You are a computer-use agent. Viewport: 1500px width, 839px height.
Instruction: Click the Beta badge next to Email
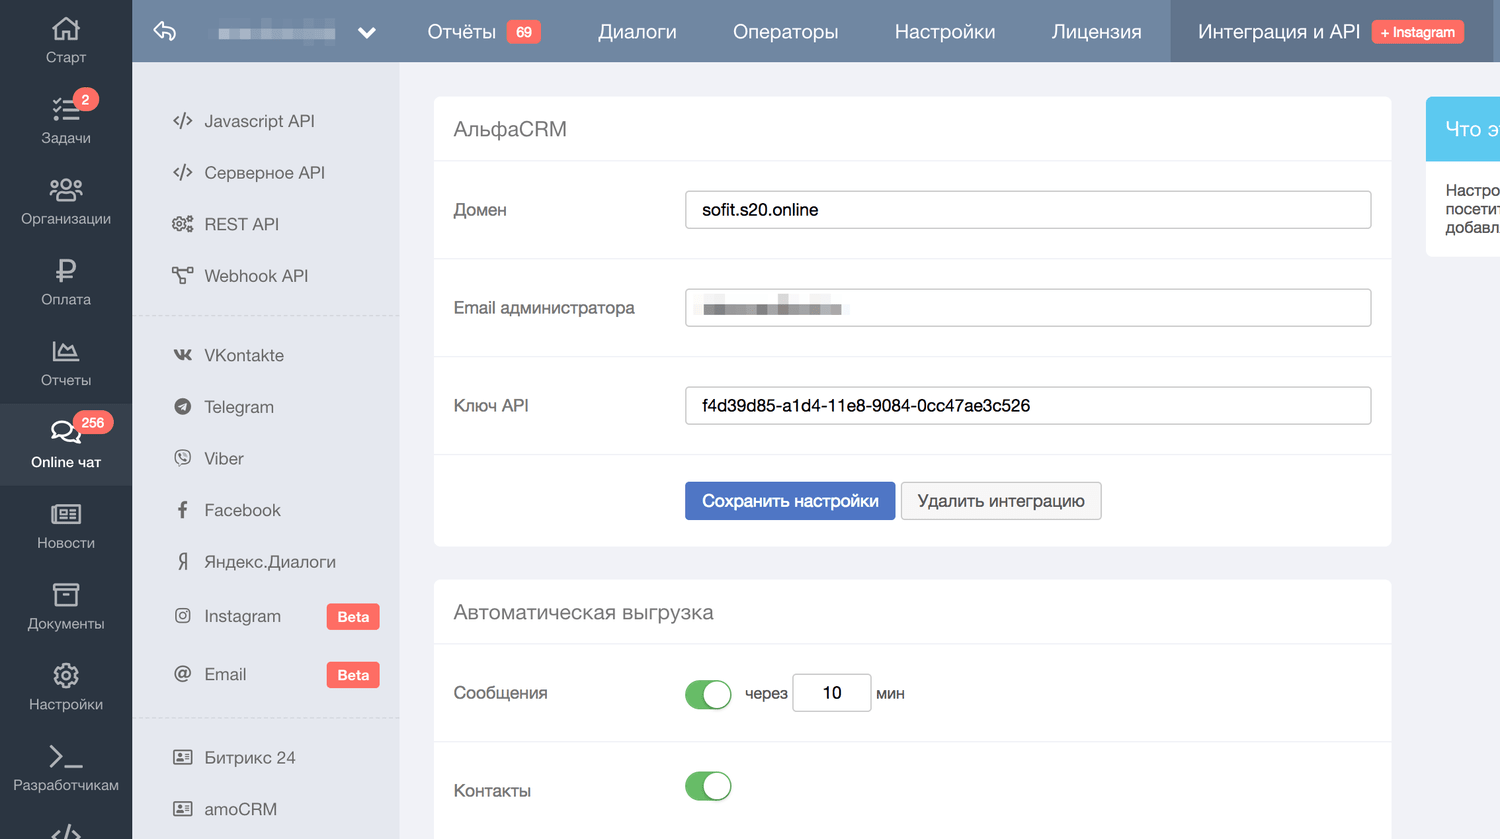pyautogui.click(x=353, y=675)
